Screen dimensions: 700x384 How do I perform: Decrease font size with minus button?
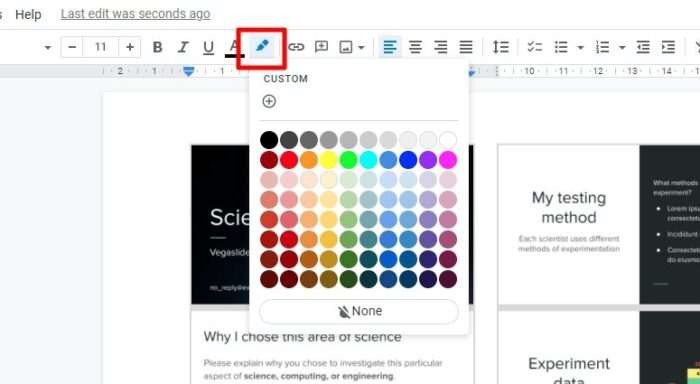(72, 47)
